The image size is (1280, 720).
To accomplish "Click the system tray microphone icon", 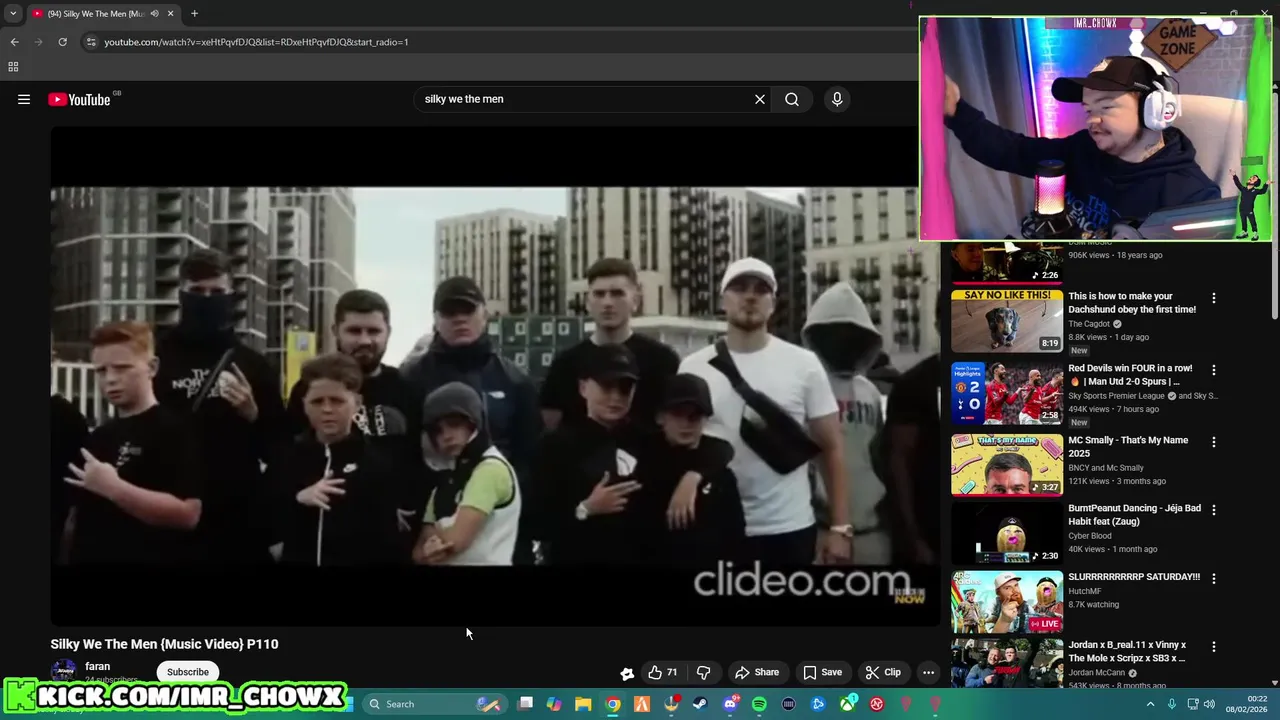I will 1171,704.
